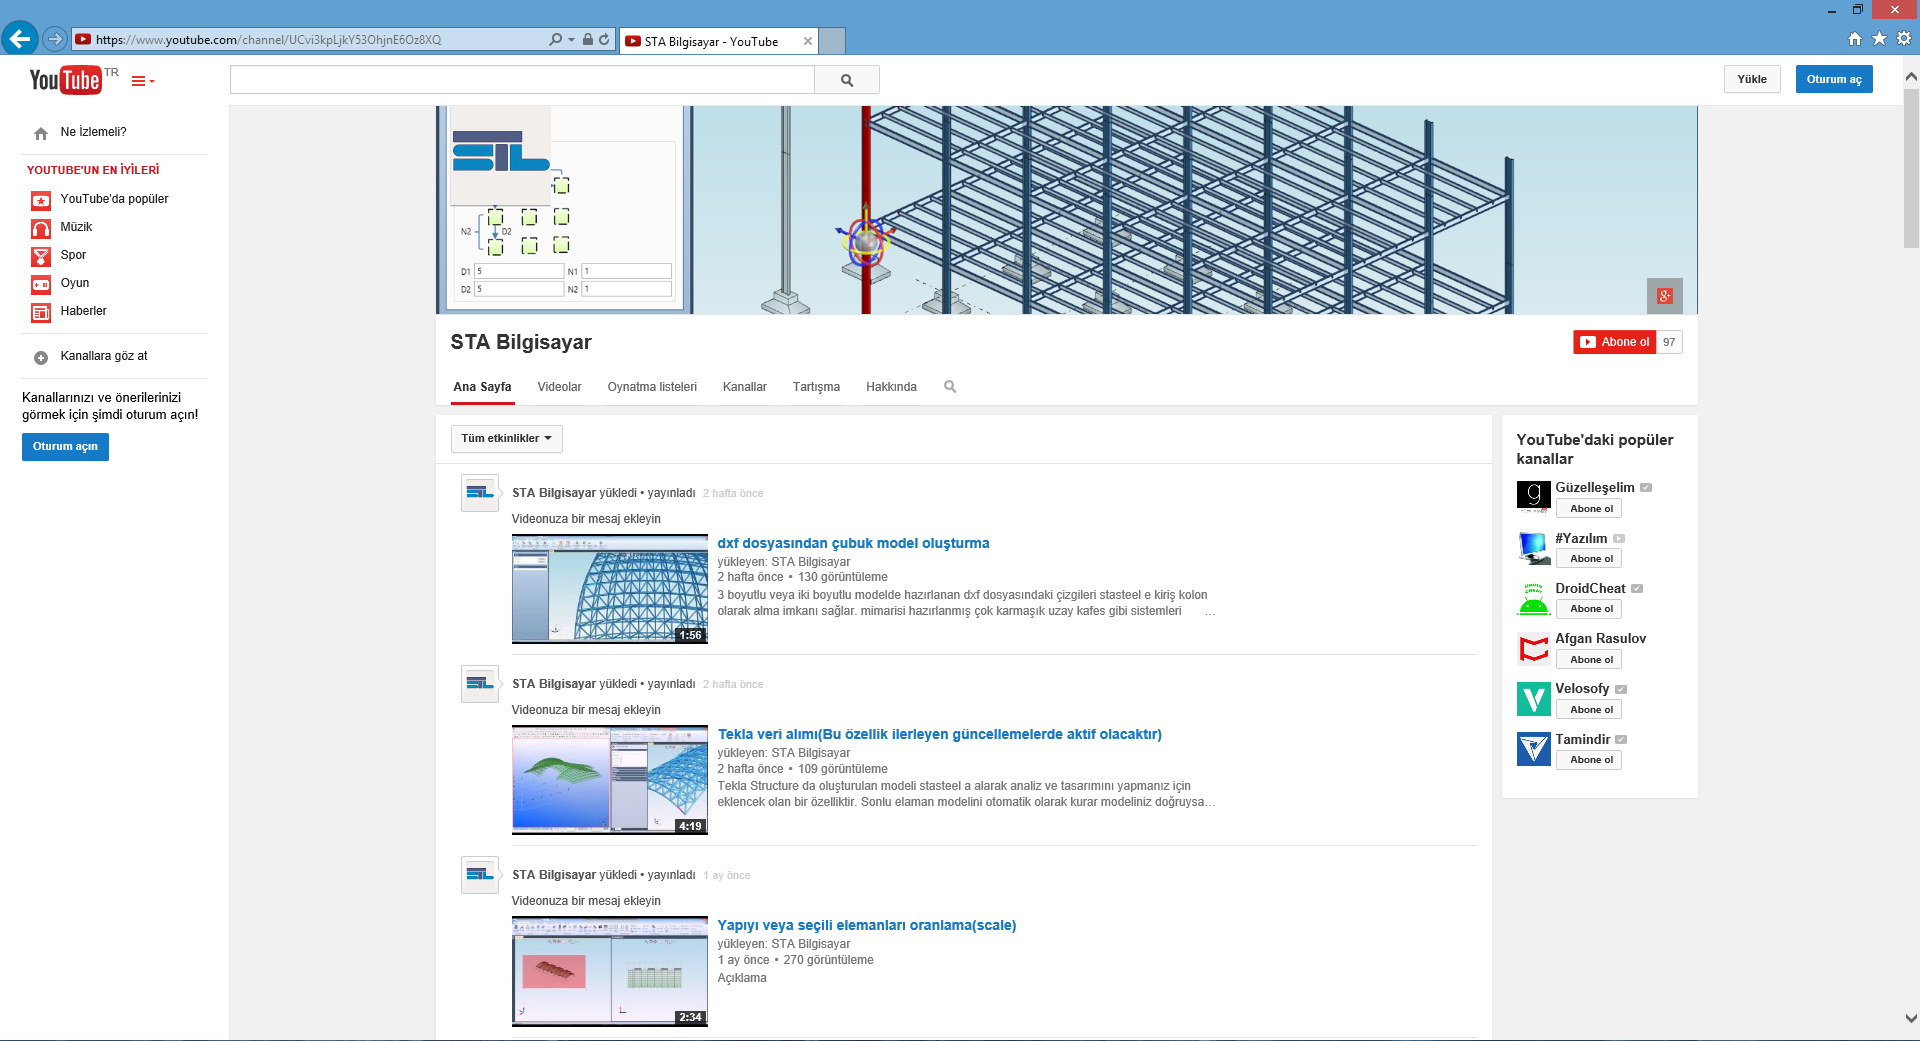Click the YouTube search magnifier button
The height and width of the screenshot is (1041, 1920).
pyautogui.click(x=847, y=80)
